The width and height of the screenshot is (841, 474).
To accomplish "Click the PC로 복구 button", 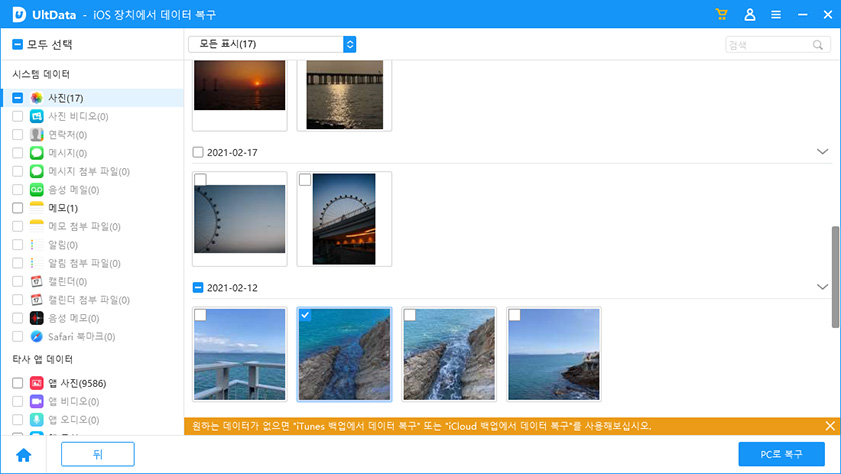I will coord(781,454).
